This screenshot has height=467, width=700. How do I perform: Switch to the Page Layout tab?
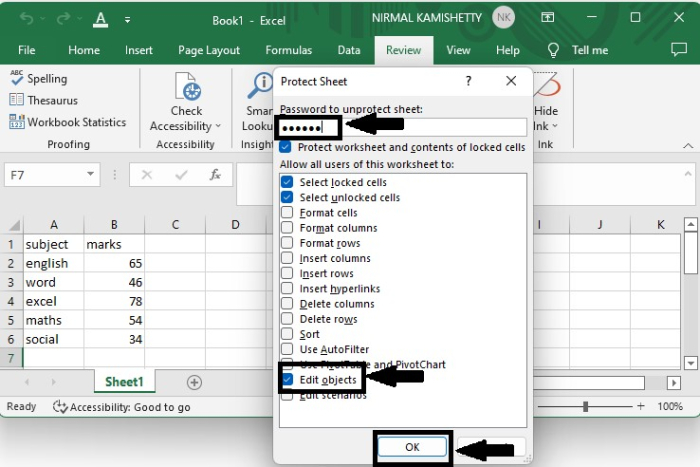click(209, 50)
